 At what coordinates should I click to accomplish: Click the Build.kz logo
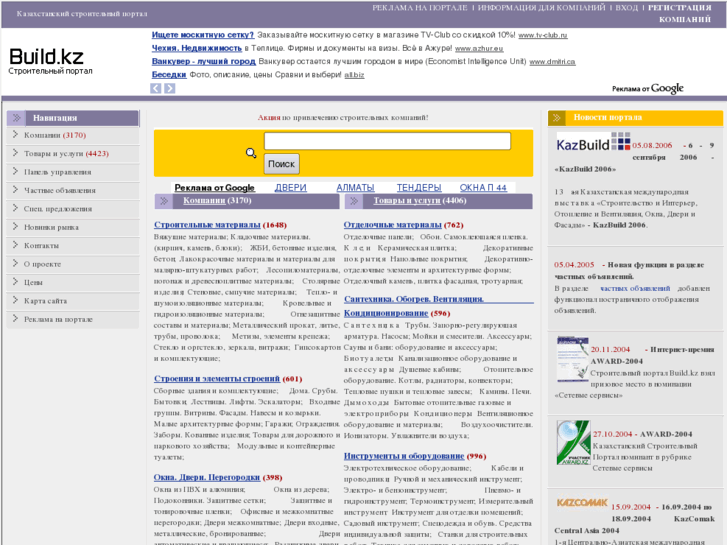(50, 61)
